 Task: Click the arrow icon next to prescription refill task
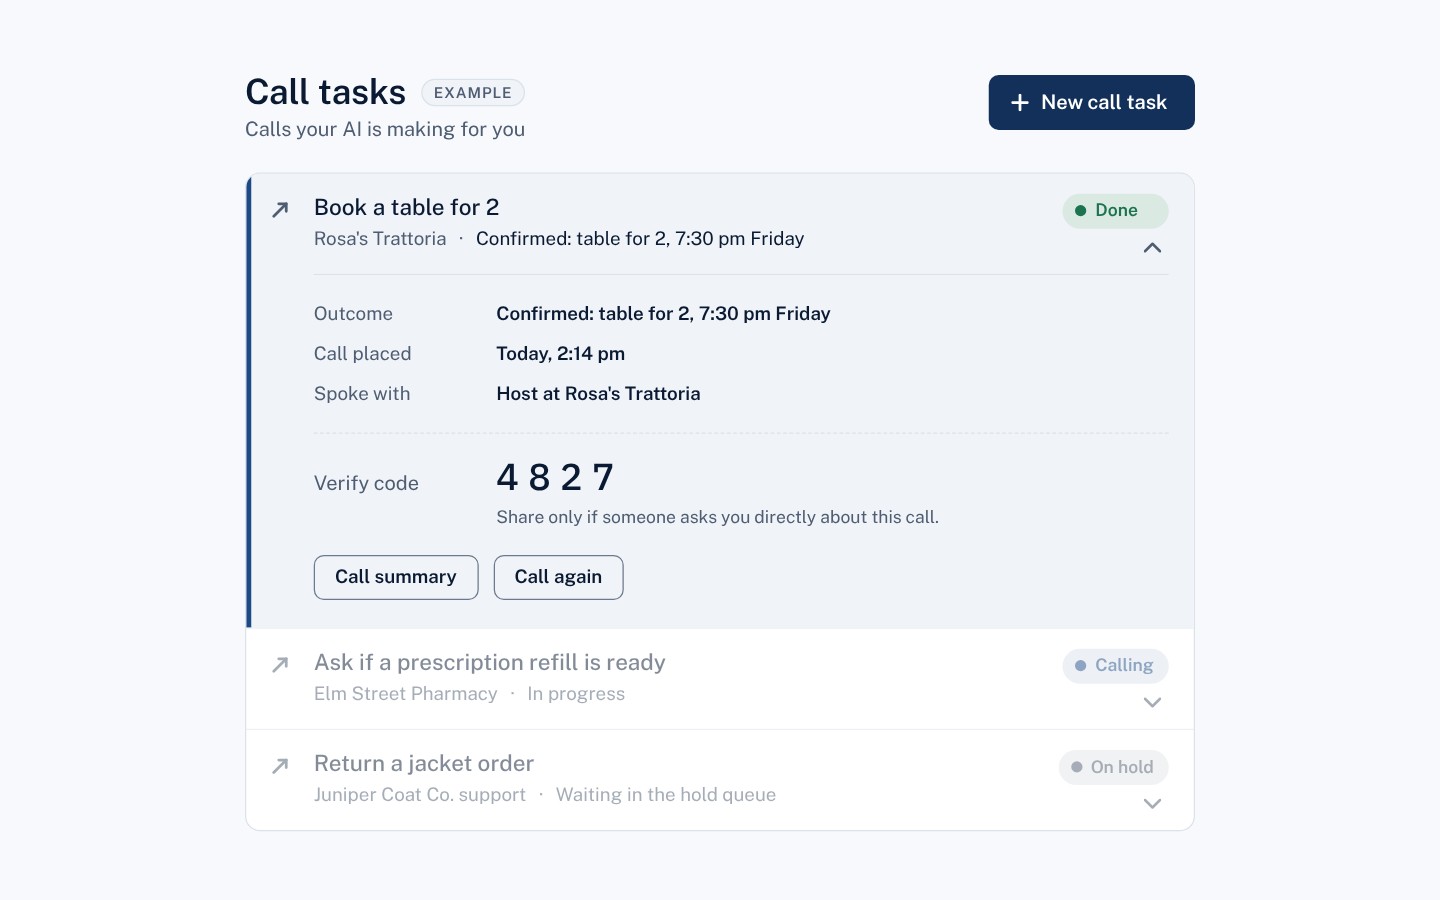280,664
